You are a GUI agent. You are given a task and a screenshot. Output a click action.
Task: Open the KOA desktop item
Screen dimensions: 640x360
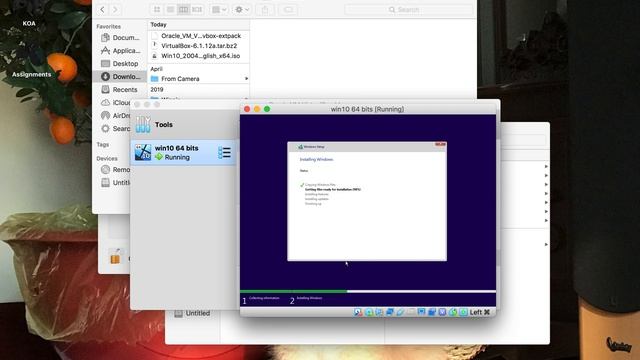click(x=29, y=23)
